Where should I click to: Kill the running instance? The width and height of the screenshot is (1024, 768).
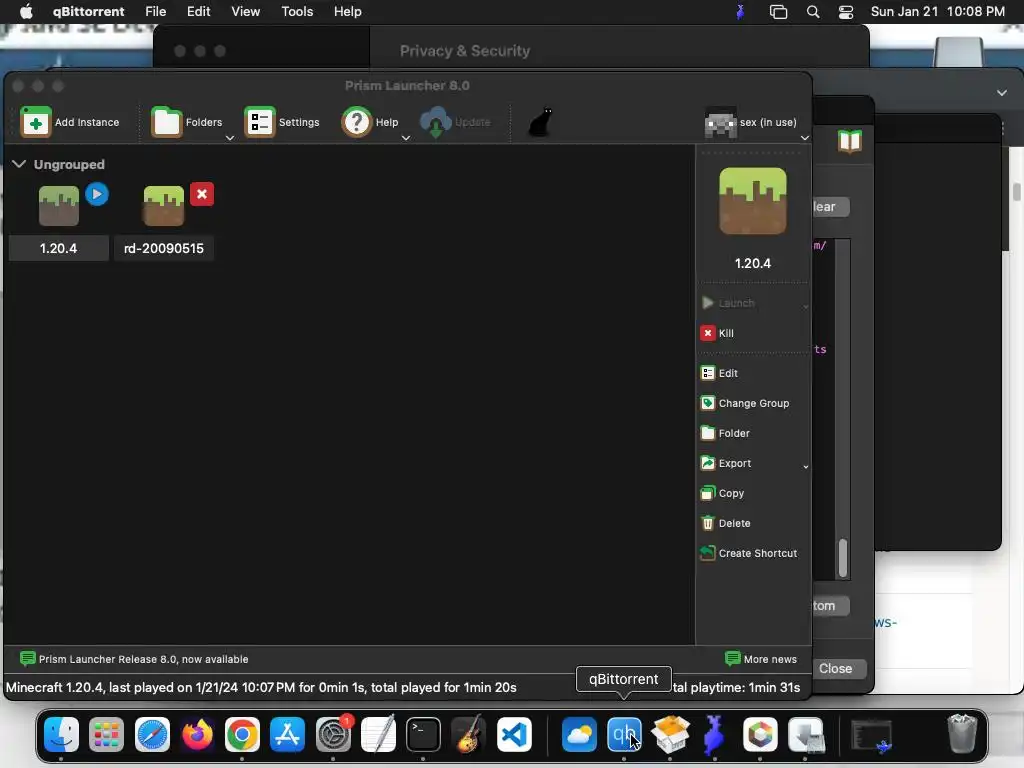718,333
